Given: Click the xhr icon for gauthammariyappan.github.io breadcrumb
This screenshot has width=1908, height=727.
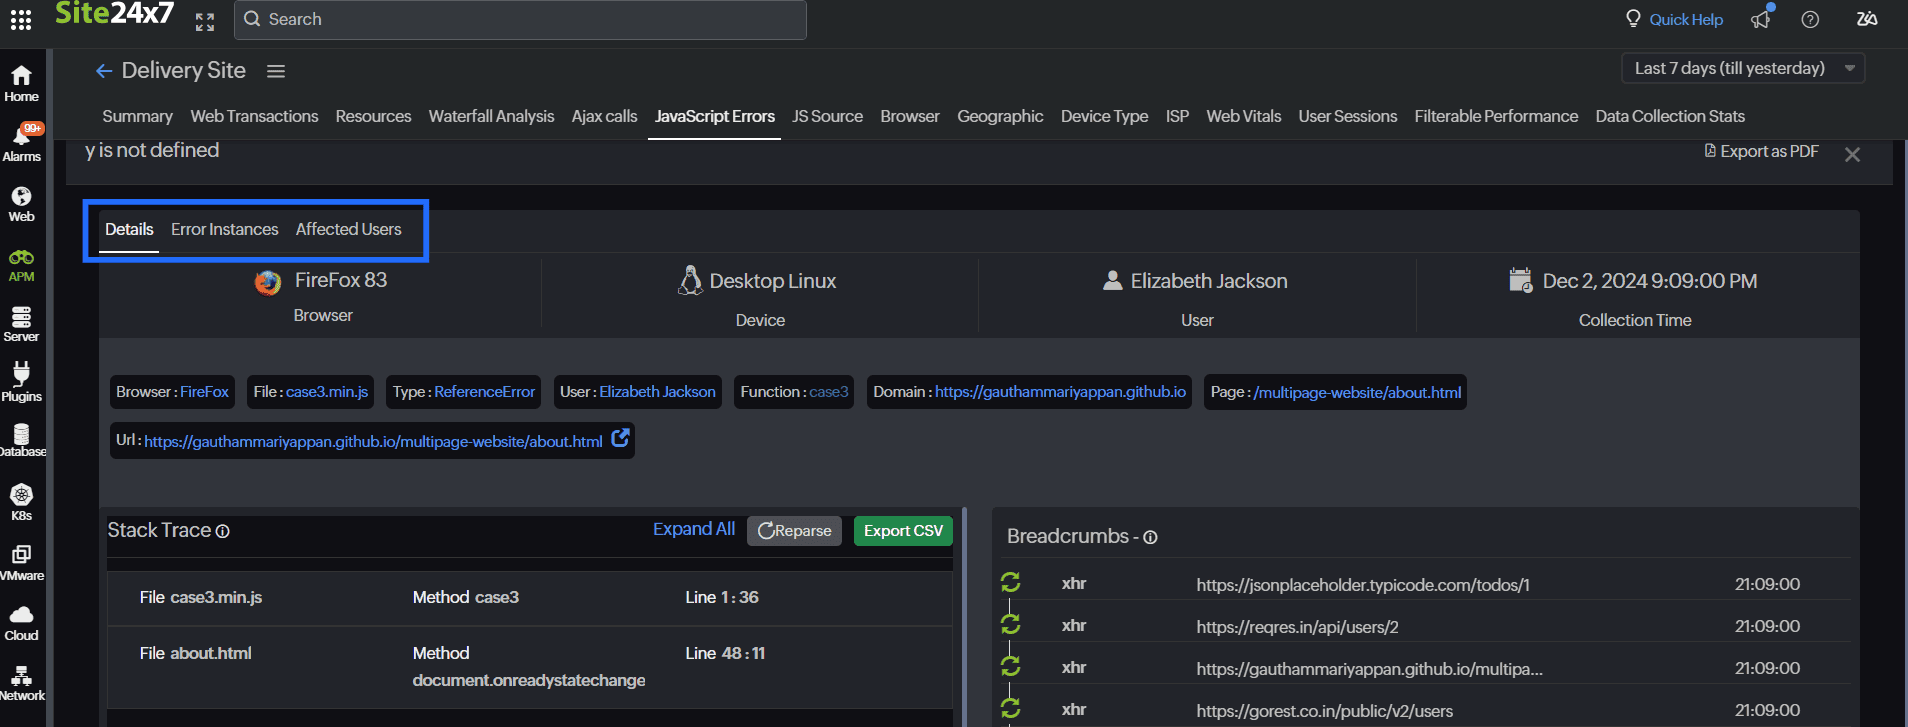Looking at the screenshot, I should 1011,666.
